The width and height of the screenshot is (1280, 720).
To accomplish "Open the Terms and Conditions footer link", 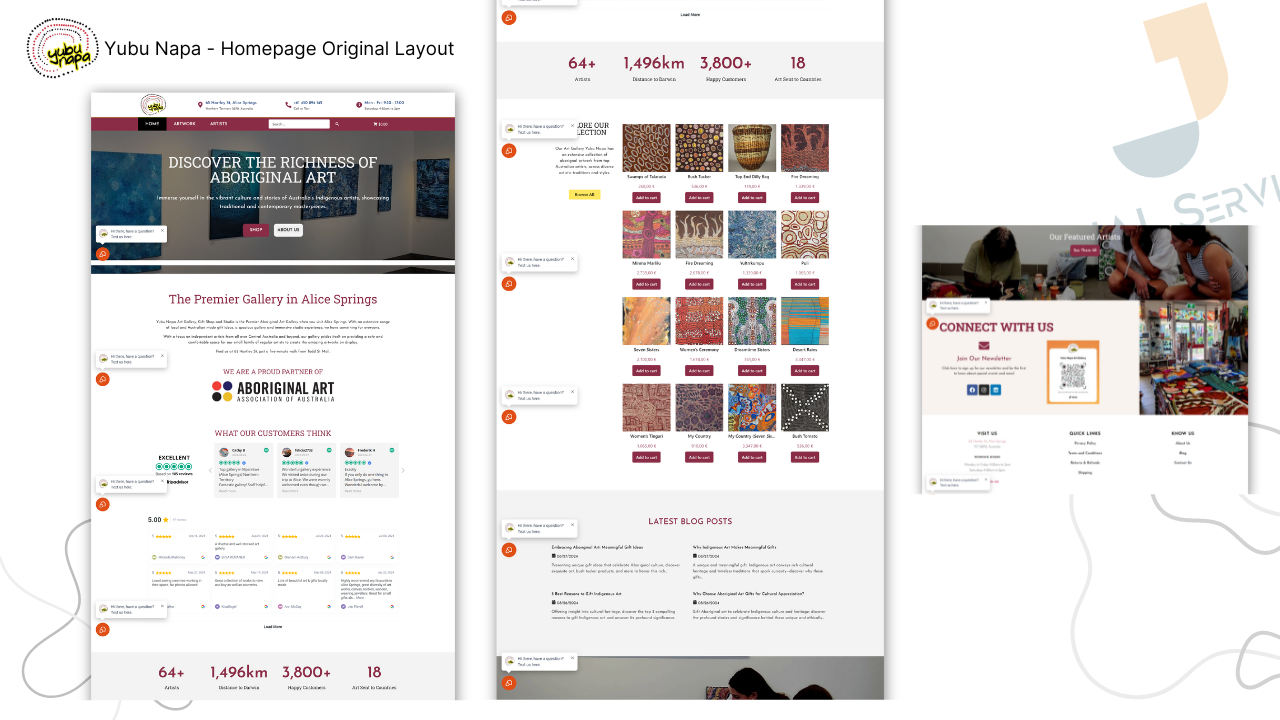I will (1085, 453).
